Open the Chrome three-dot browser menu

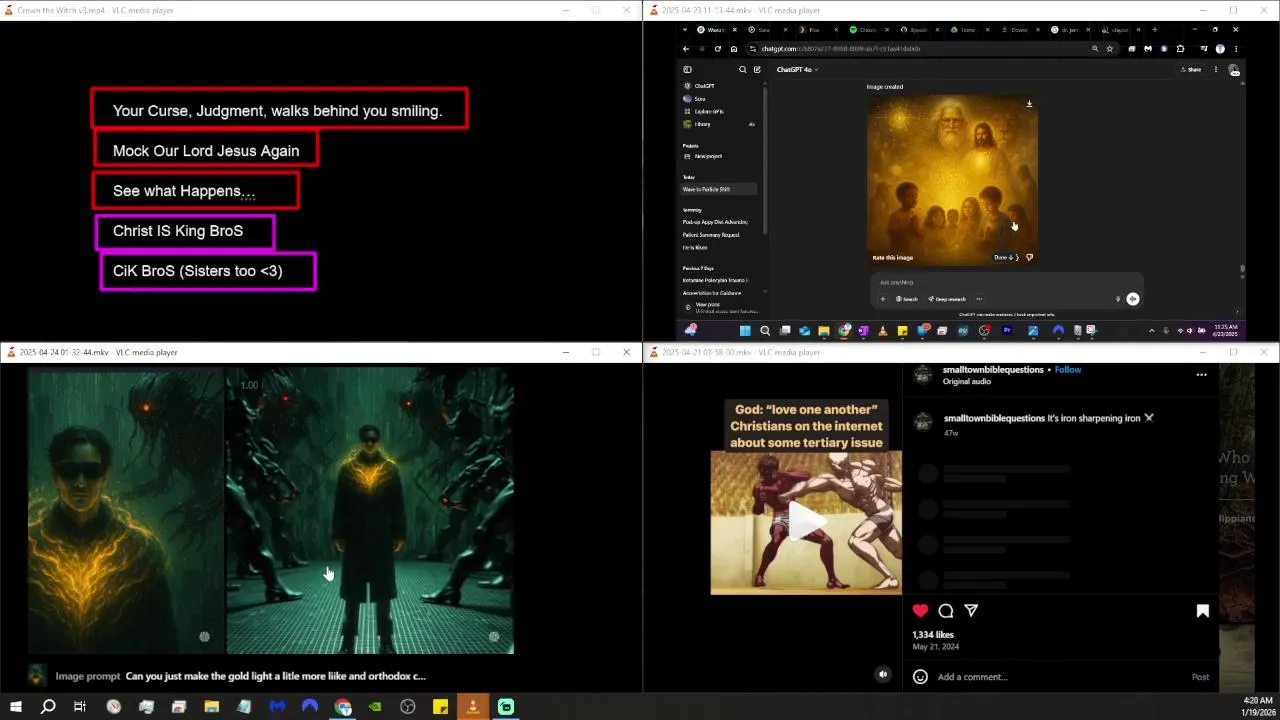click(x=1236, y=49)
